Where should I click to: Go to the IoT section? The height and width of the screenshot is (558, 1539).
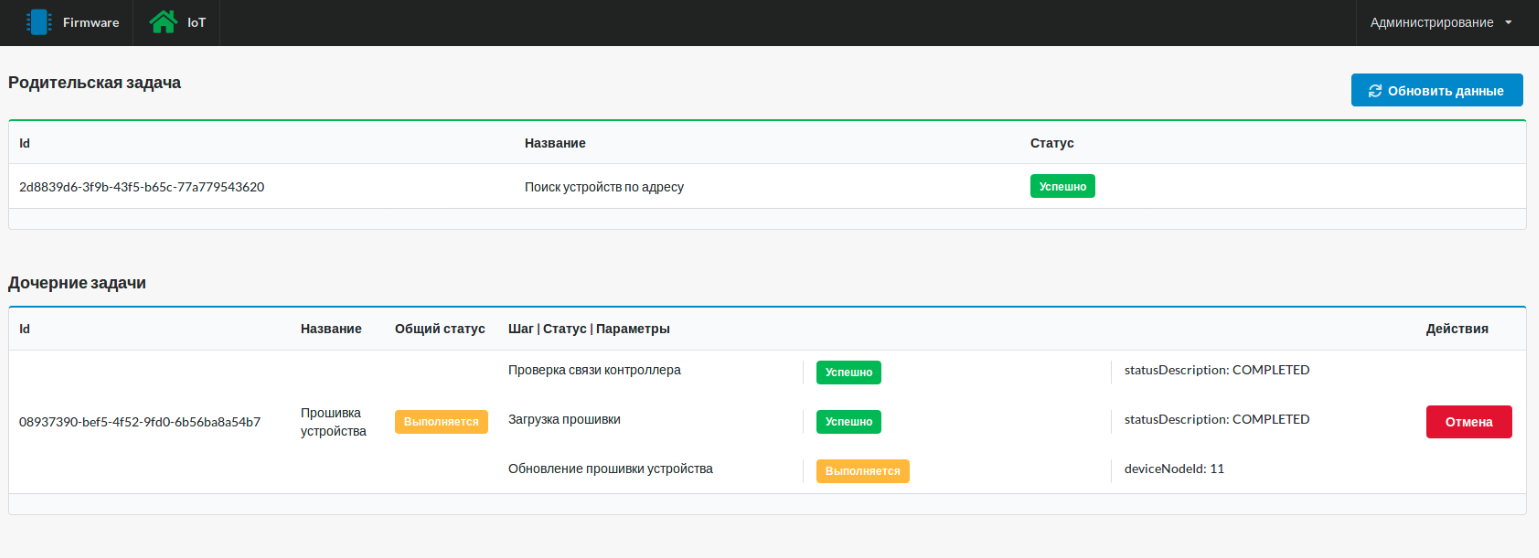196,22
